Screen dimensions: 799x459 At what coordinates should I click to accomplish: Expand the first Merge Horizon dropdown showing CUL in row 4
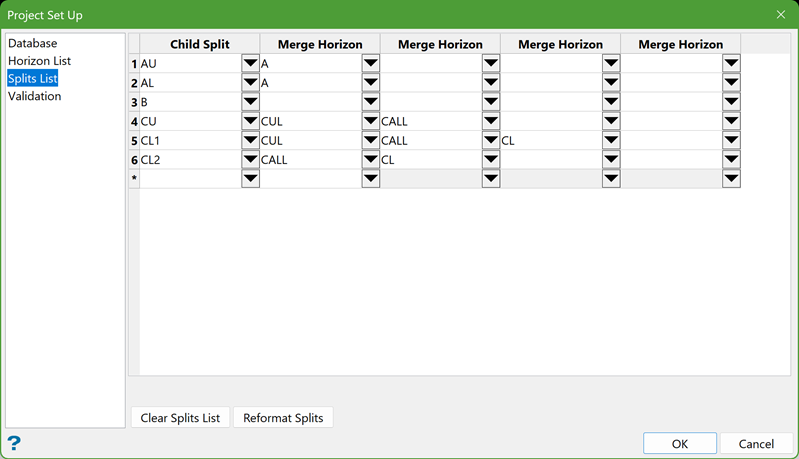click(370, 121)
